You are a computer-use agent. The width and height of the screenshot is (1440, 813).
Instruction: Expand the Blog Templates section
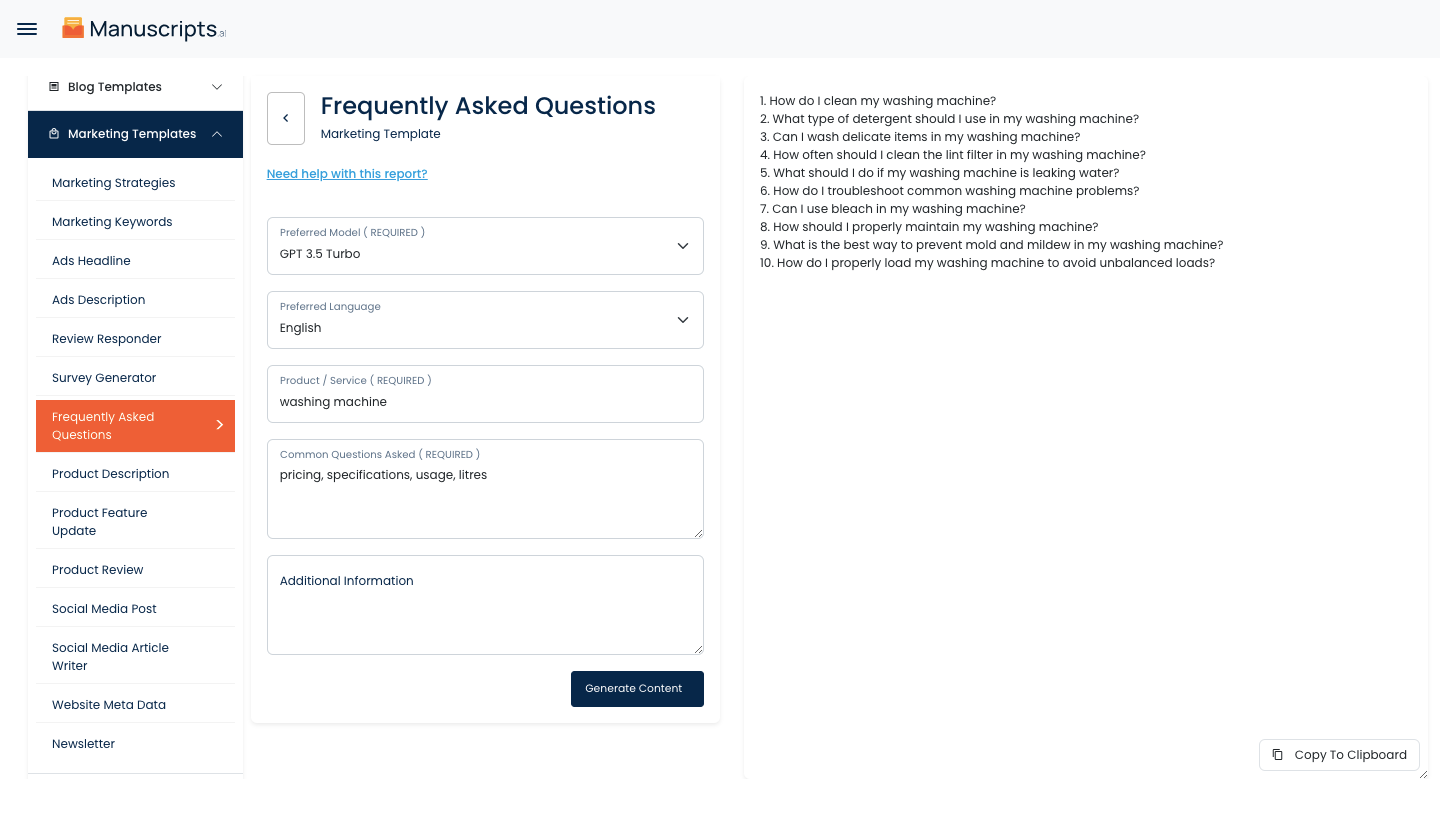(217, 87)
